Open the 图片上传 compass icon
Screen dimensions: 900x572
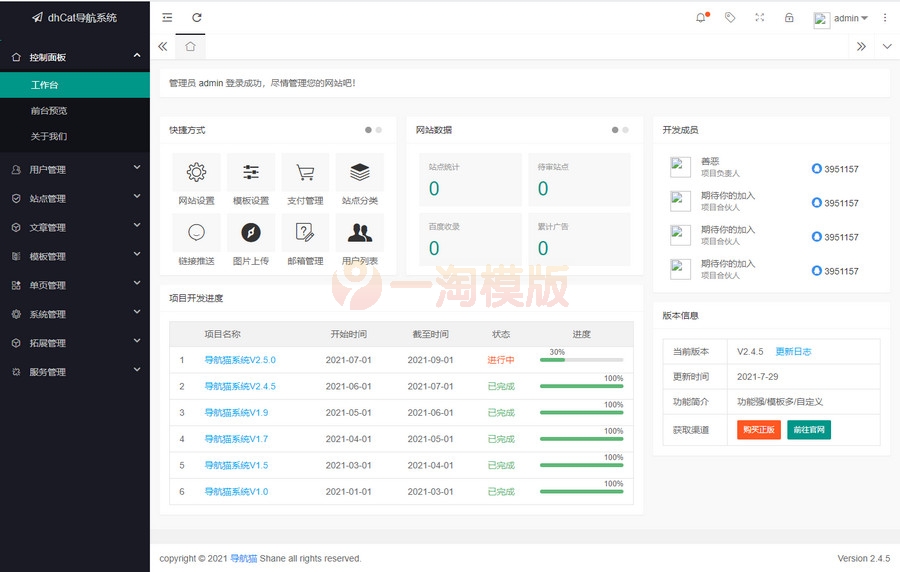251,233
